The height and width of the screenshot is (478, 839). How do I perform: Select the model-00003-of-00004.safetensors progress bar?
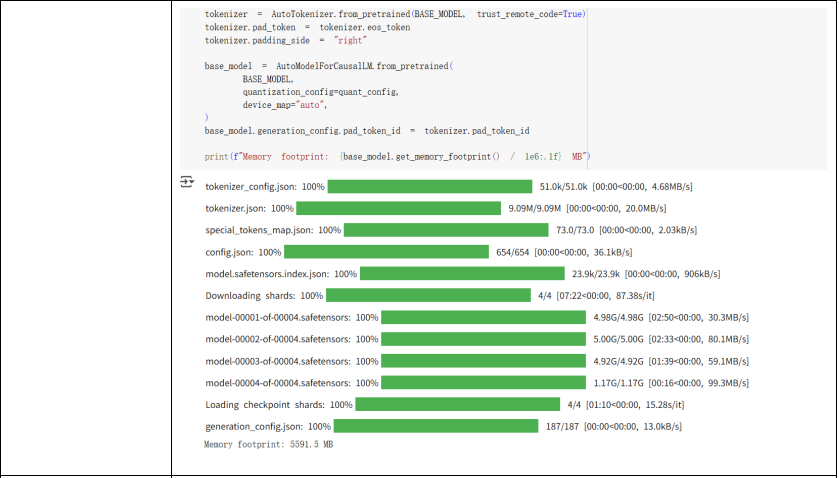(x=484, y=361)
